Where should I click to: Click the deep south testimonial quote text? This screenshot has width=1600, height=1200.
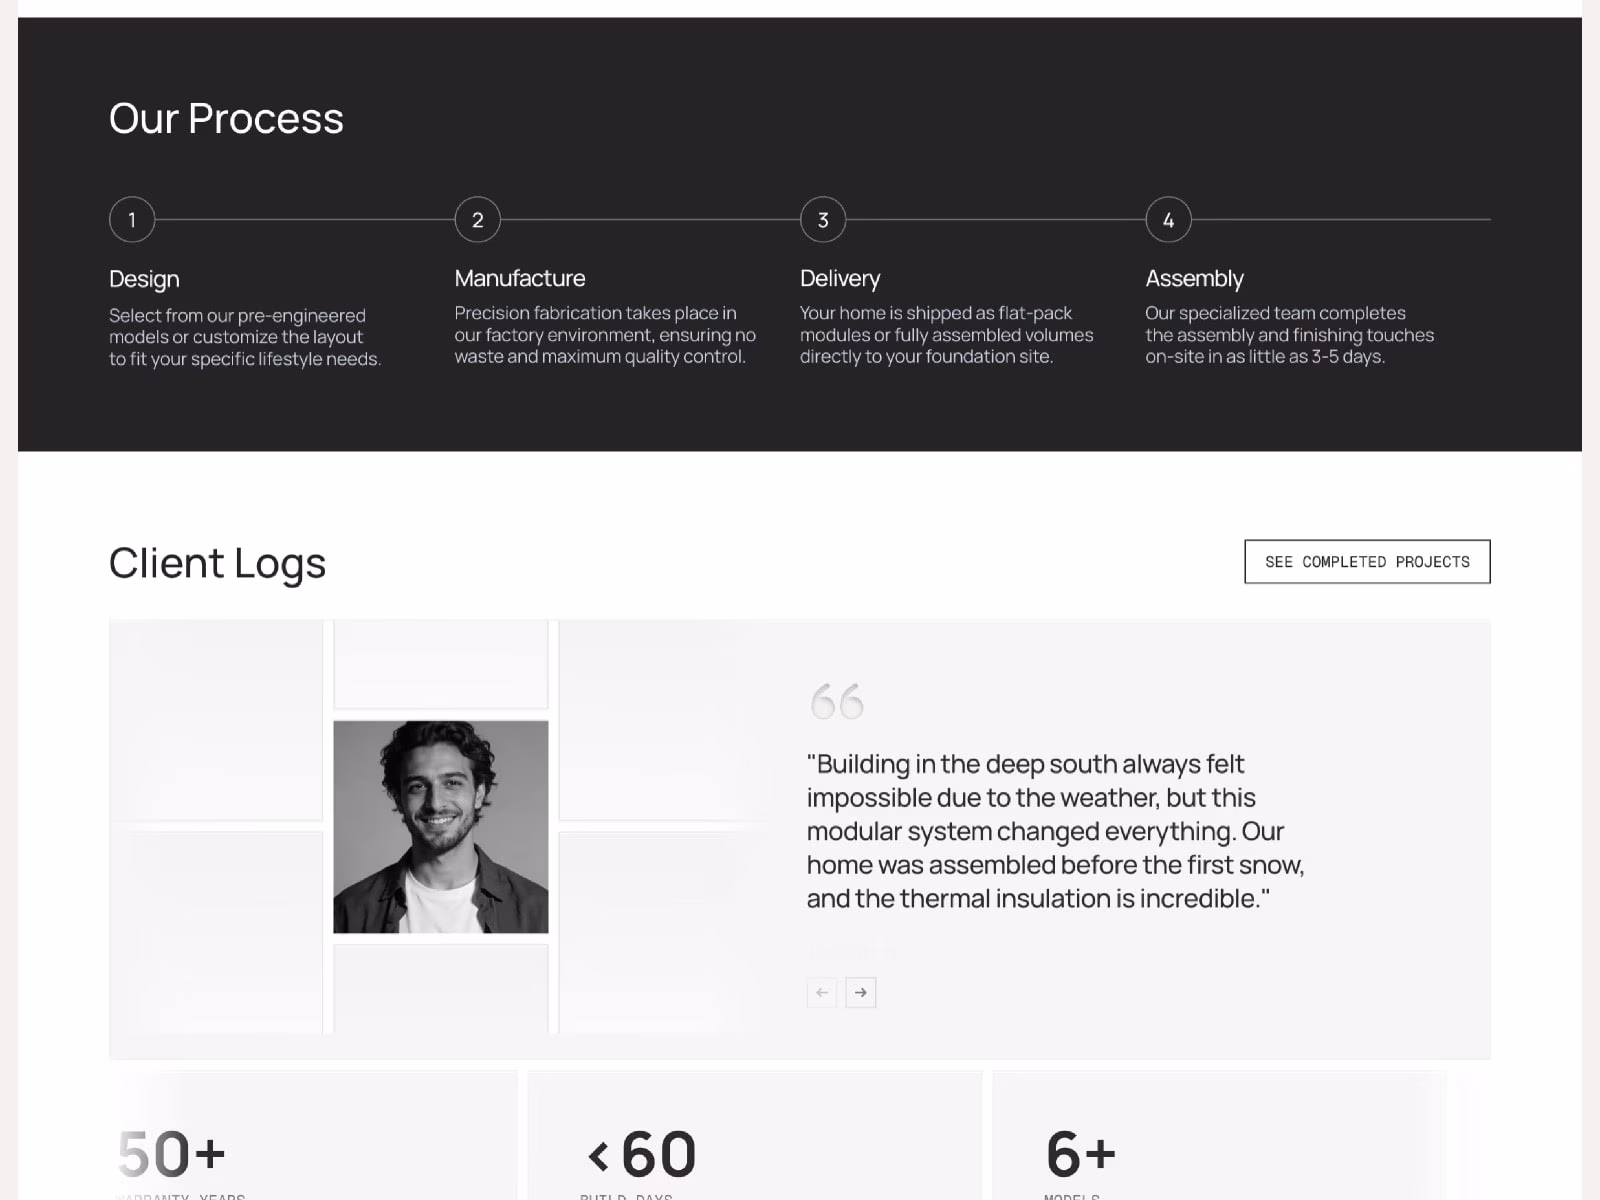coord(1055,831)
